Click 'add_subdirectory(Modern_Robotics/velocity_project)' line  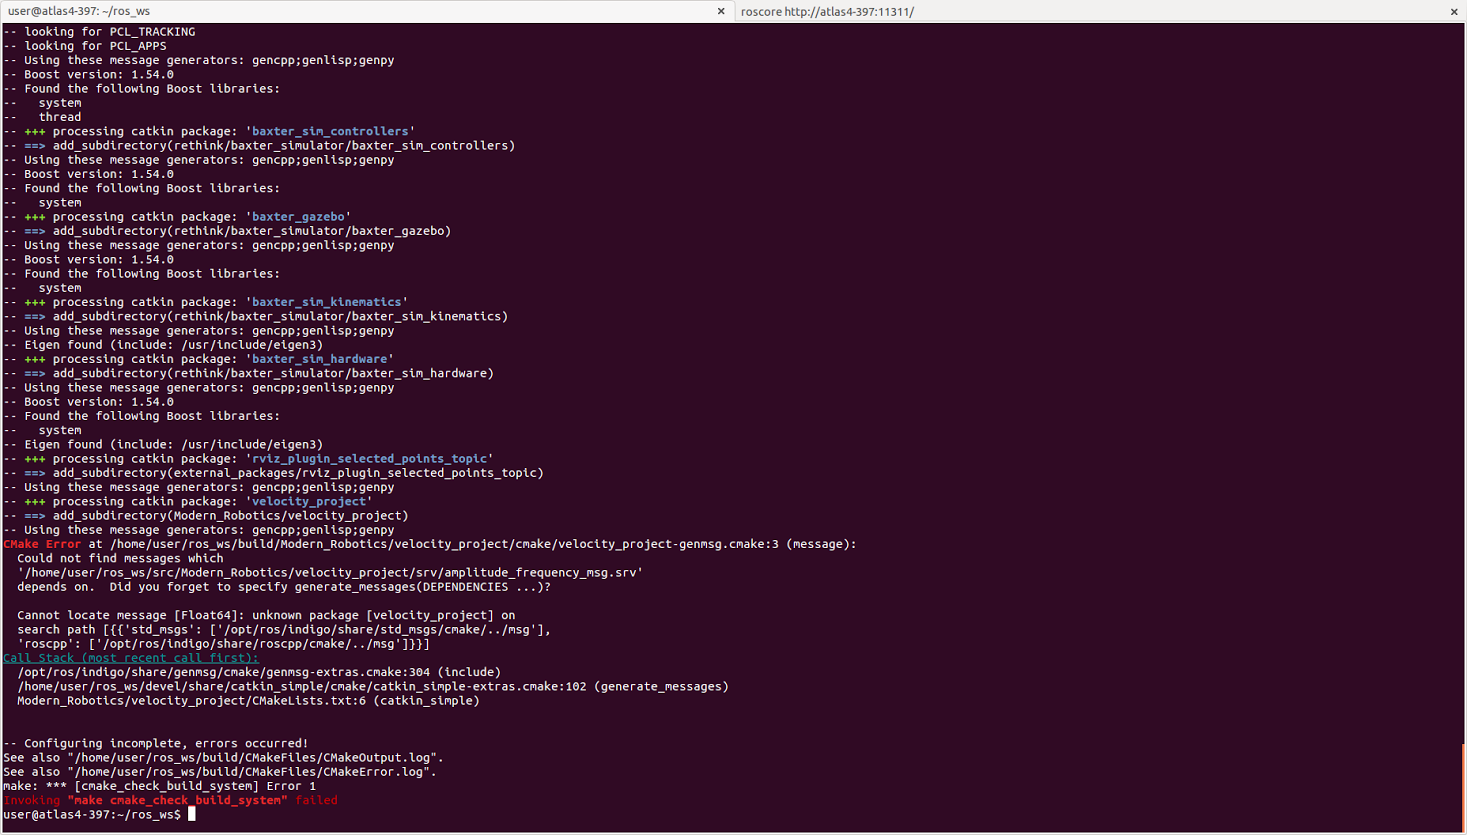(205, 516)
